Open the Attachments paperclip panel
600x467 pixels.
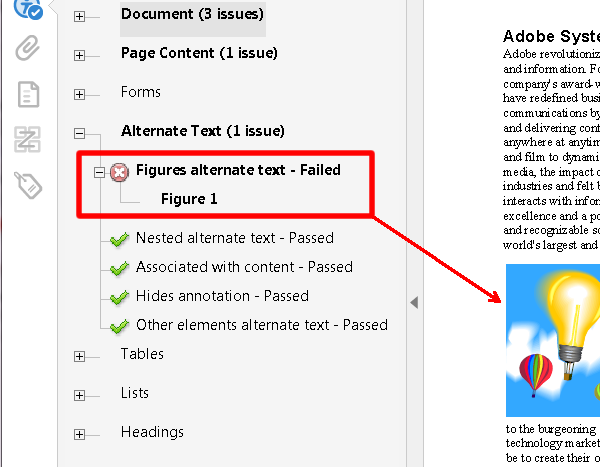27,48
